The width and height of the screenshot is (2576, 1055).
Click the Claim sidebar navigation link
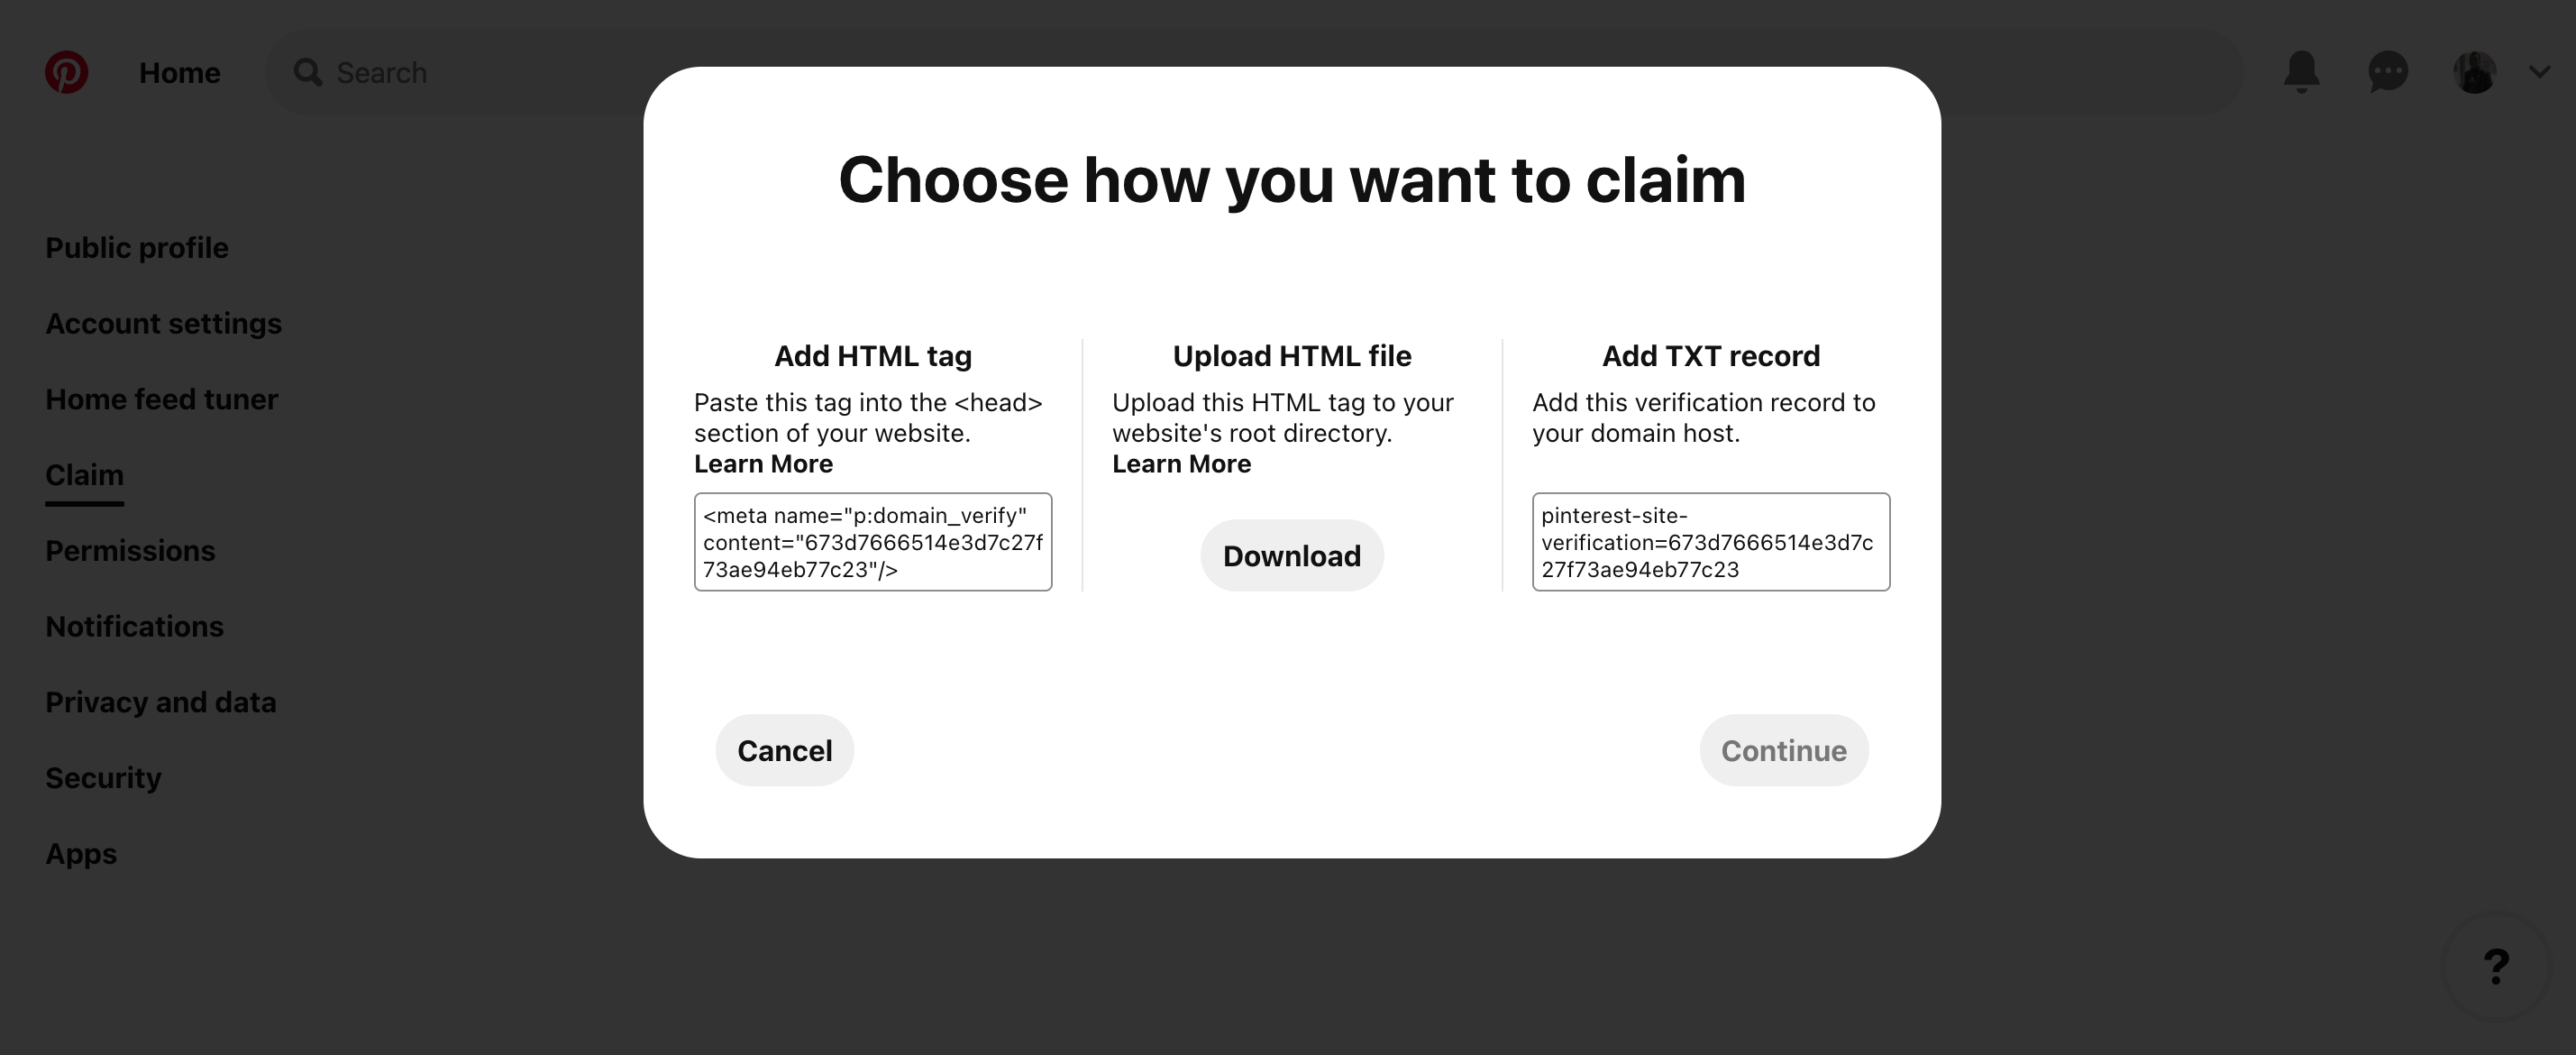[x=84, y=475]
